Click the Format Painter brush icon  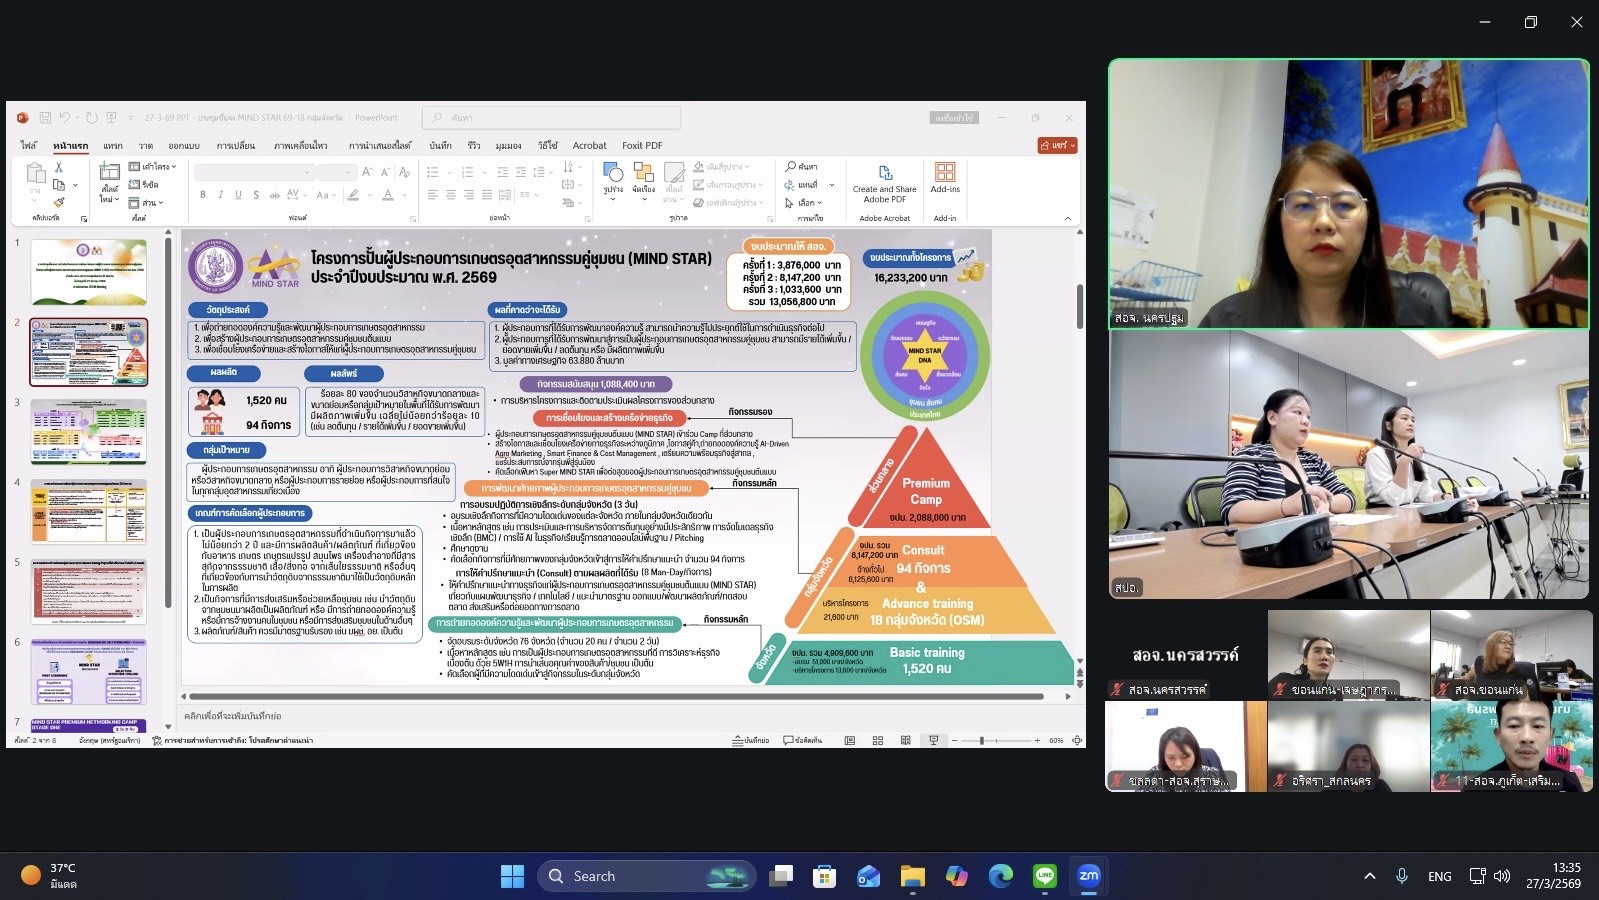click(x=59, y=203)
